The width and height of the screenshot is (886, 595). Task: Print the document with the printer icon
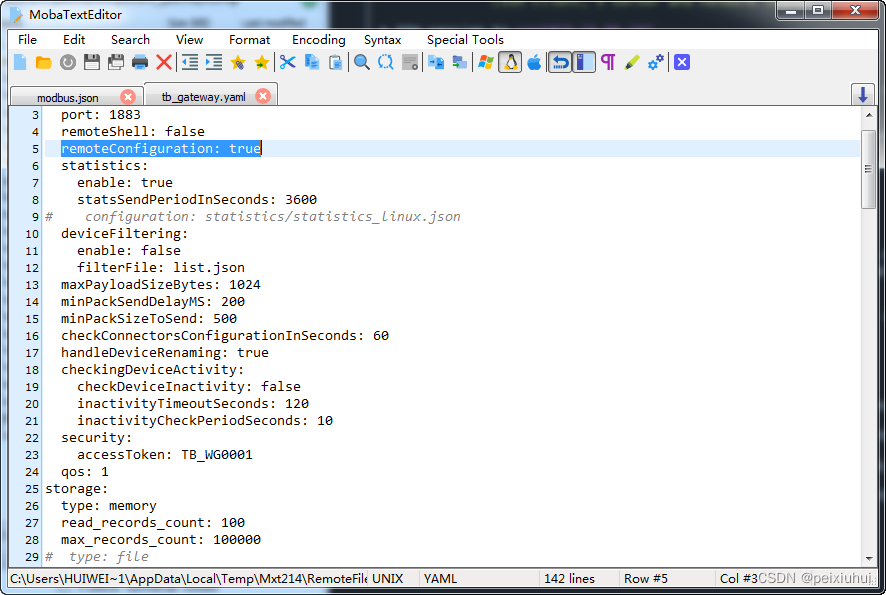click(140, 62)
